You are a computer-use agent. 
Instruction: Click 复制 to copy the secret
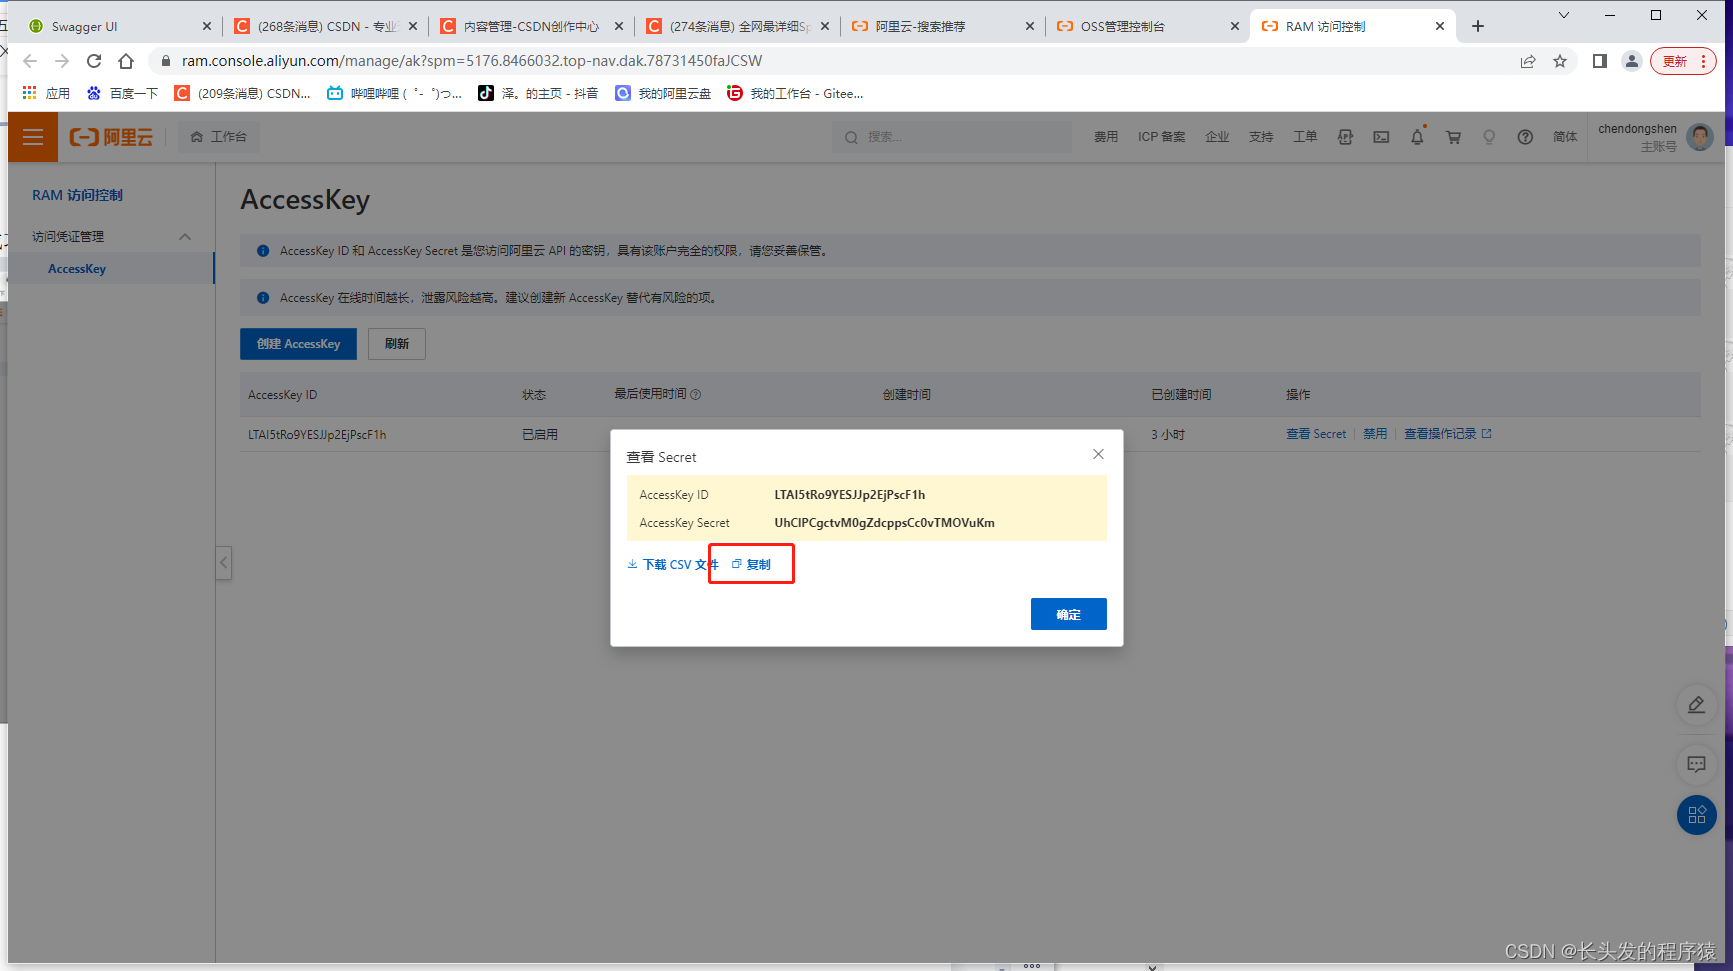tap(752, 565)
